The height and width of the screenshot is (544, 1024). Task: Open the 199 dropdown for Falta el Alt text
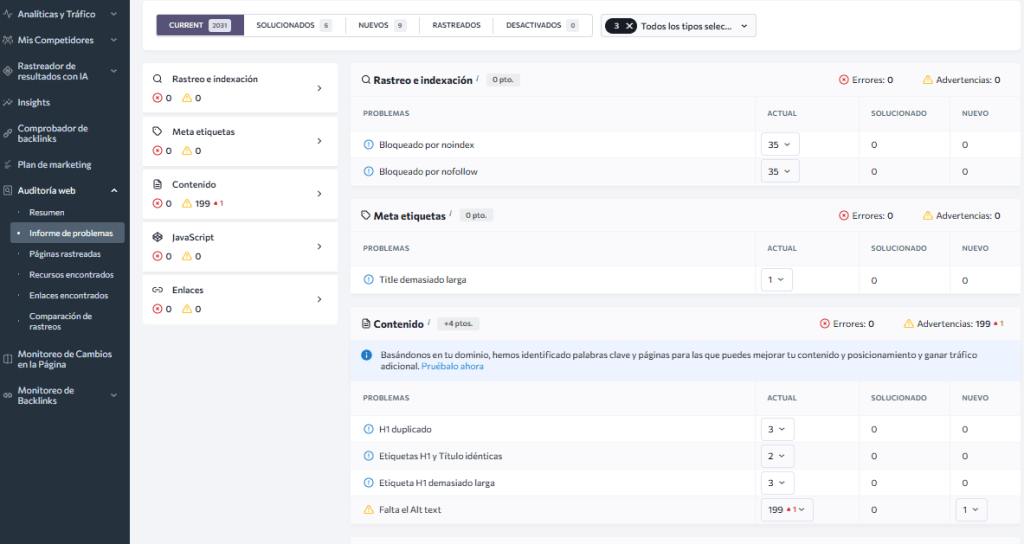(x=786, y=510)
